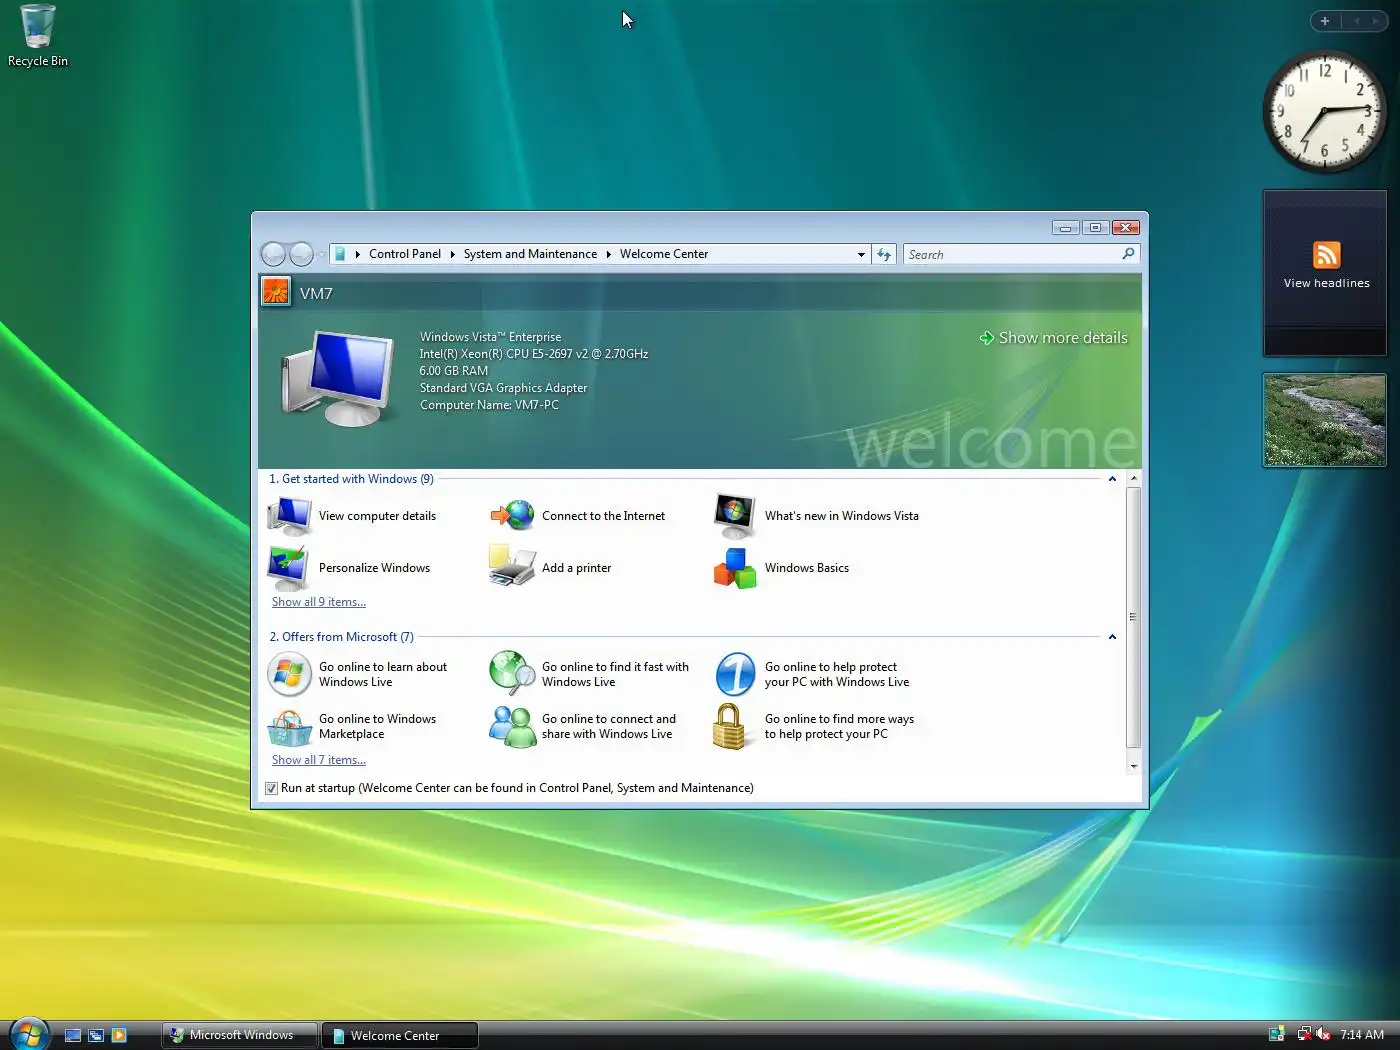Switch to Microsoft Windows taskbar button
1400x1050 pixels.
coord(240,1035)
